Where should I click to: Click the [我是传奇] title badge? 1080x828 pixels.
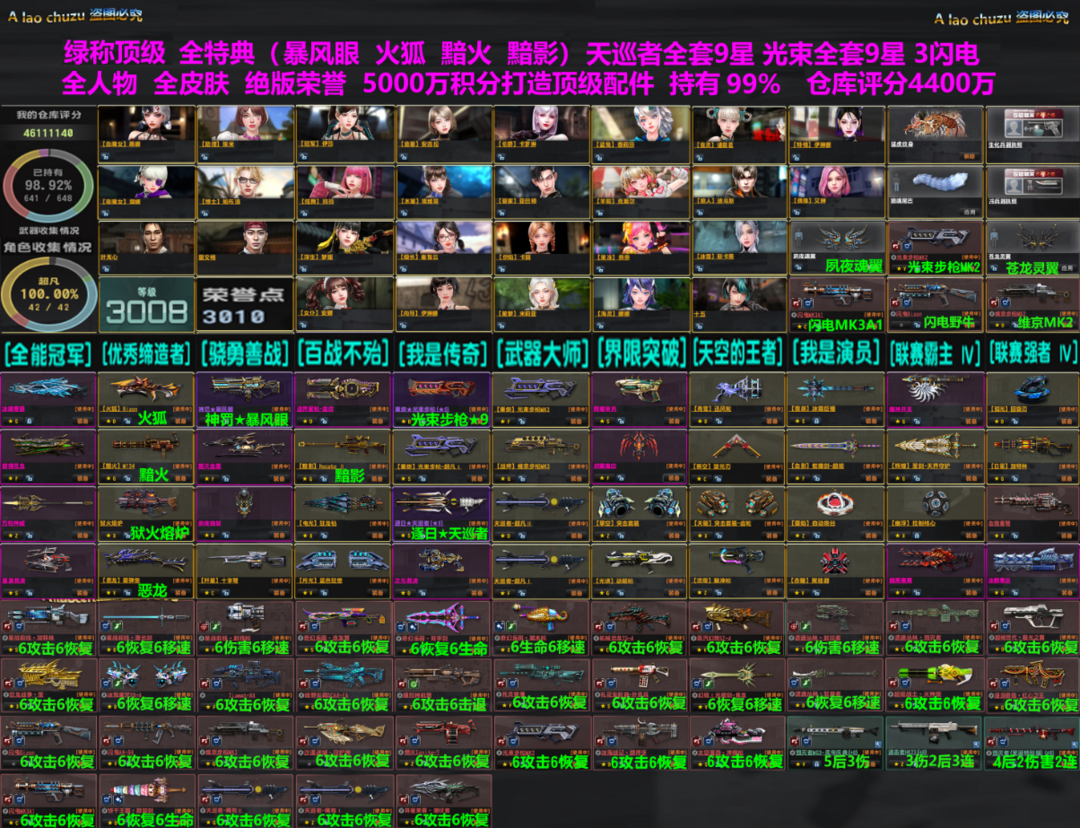coord(442,353)
